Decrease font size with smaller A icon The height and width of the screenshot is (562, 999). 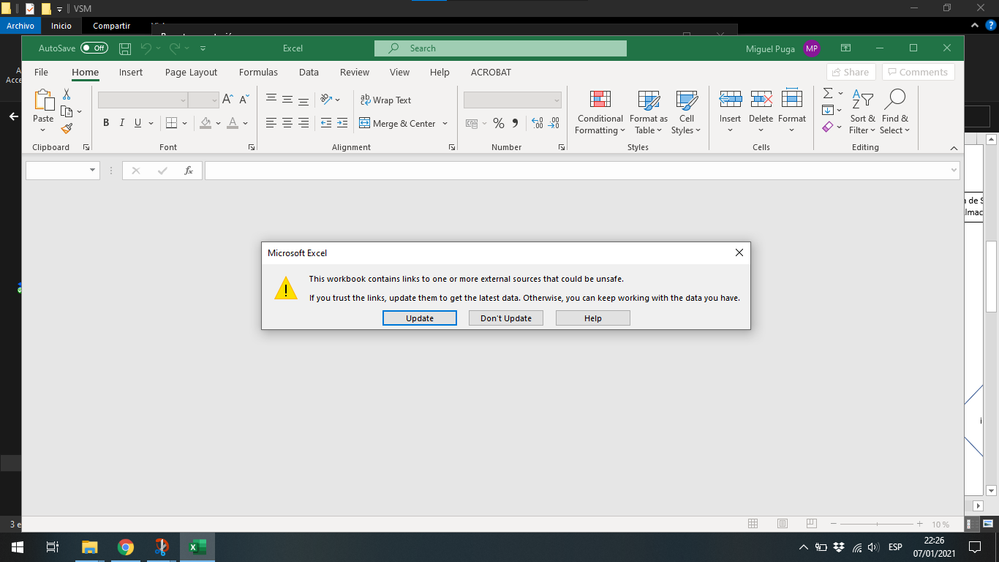coord(244,99)
